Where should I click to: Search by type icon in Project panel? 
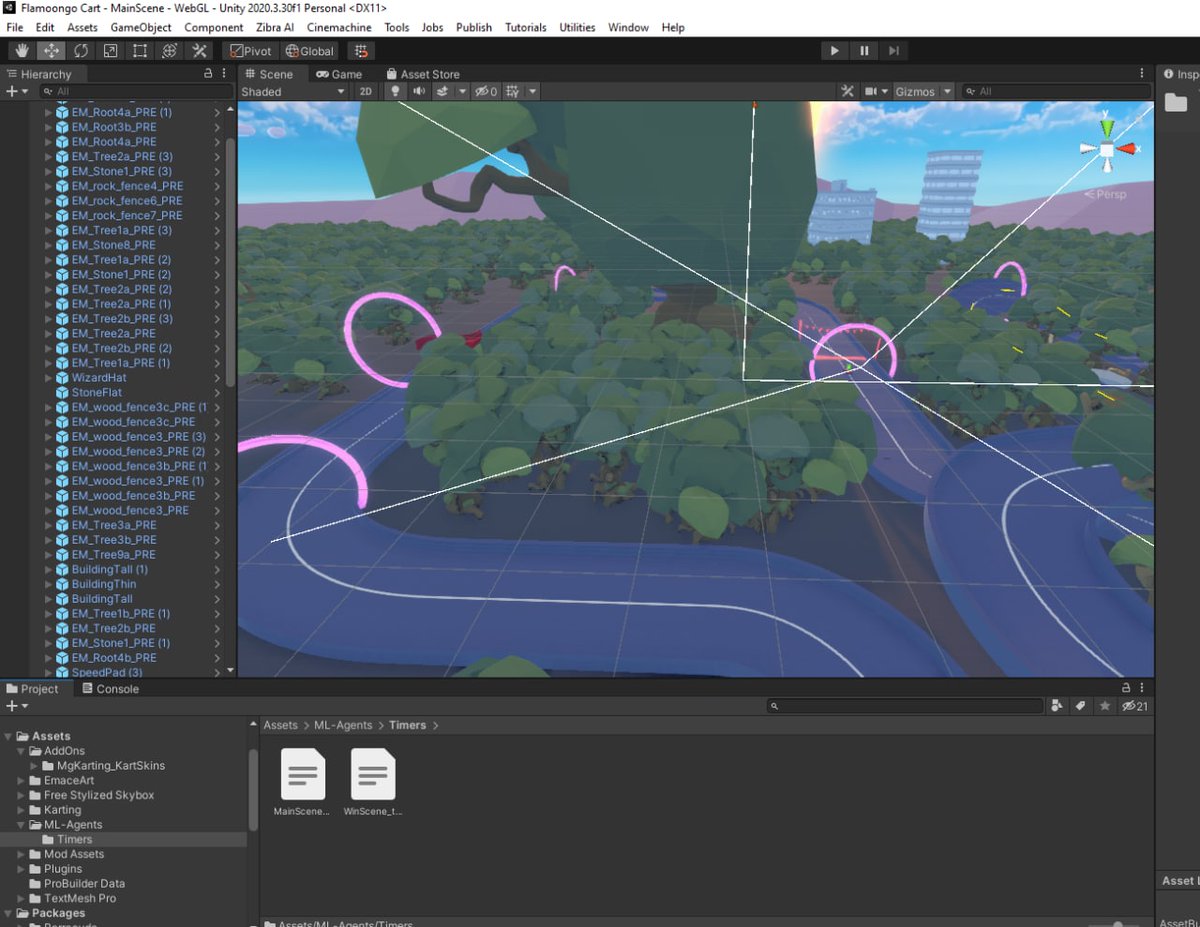tap(1058, 706)
